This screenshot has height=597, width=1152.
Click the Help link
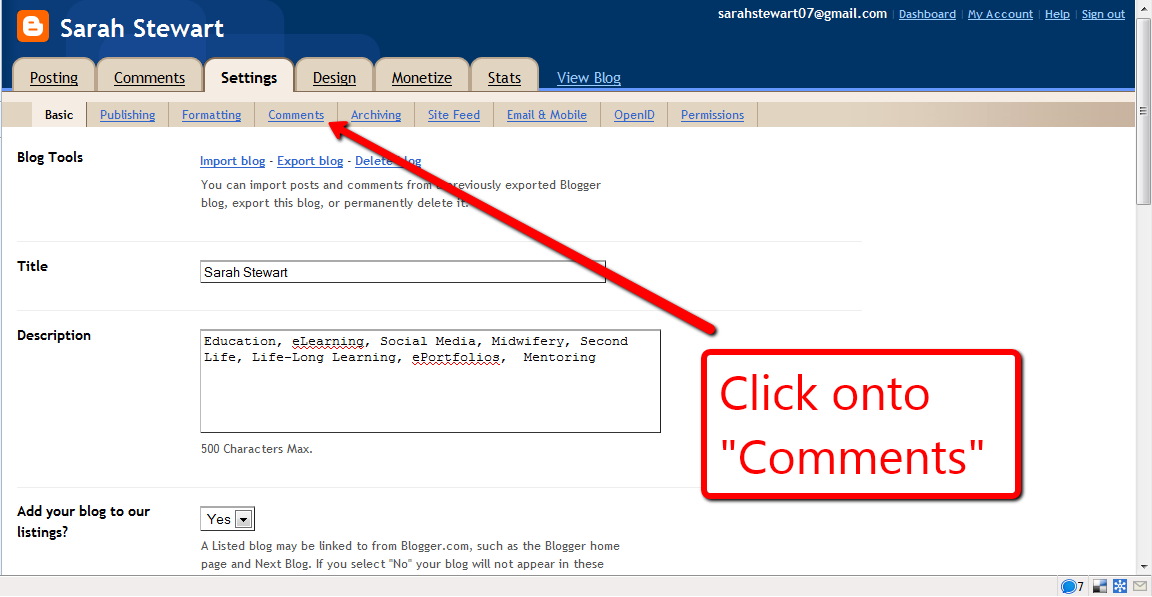tap(1057, 14)
